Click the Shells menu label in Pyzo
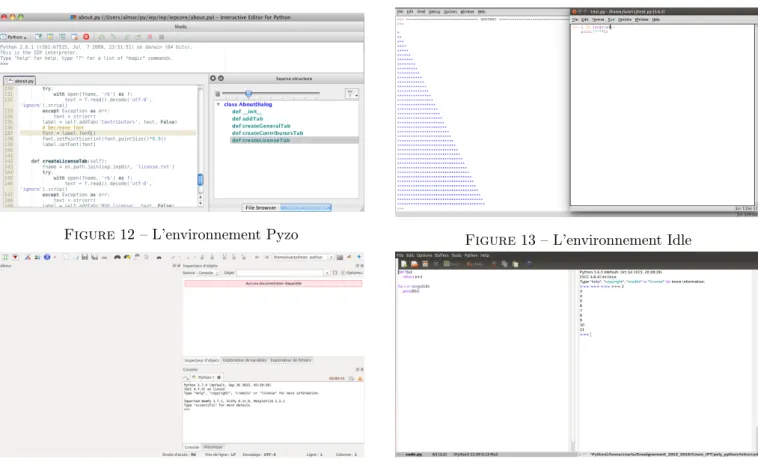758x474 pixels. click(181, 27)
